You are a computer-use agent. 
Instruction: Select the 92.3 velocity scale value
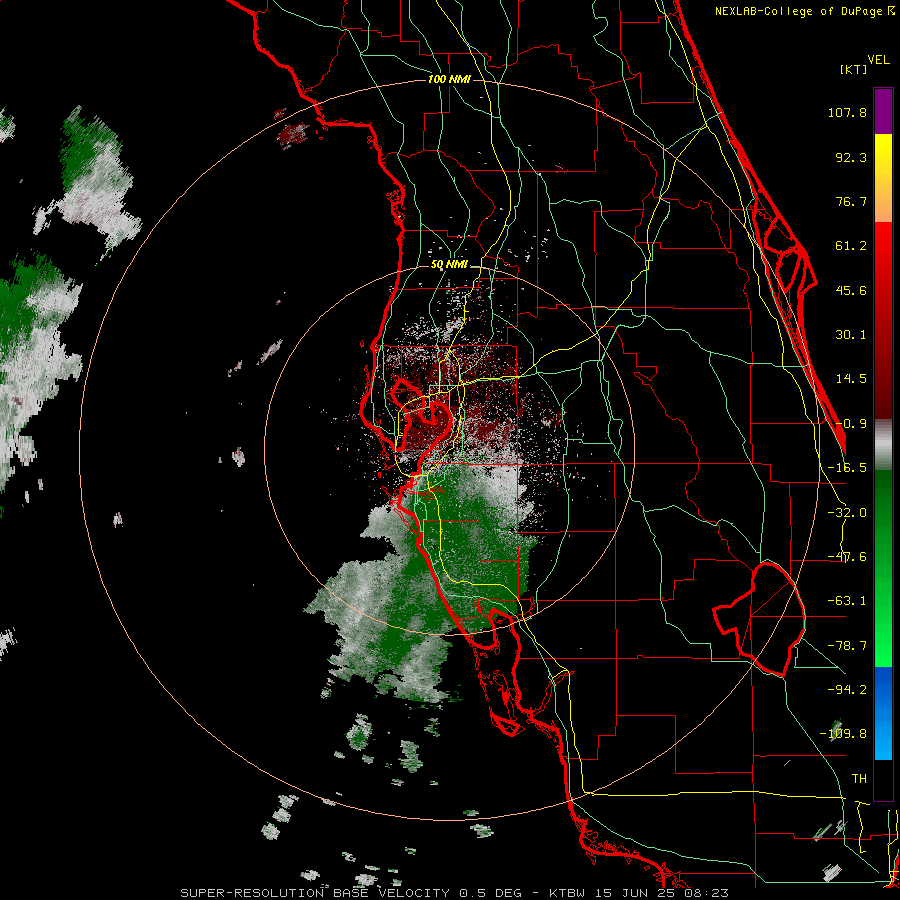tap(851, 157)
